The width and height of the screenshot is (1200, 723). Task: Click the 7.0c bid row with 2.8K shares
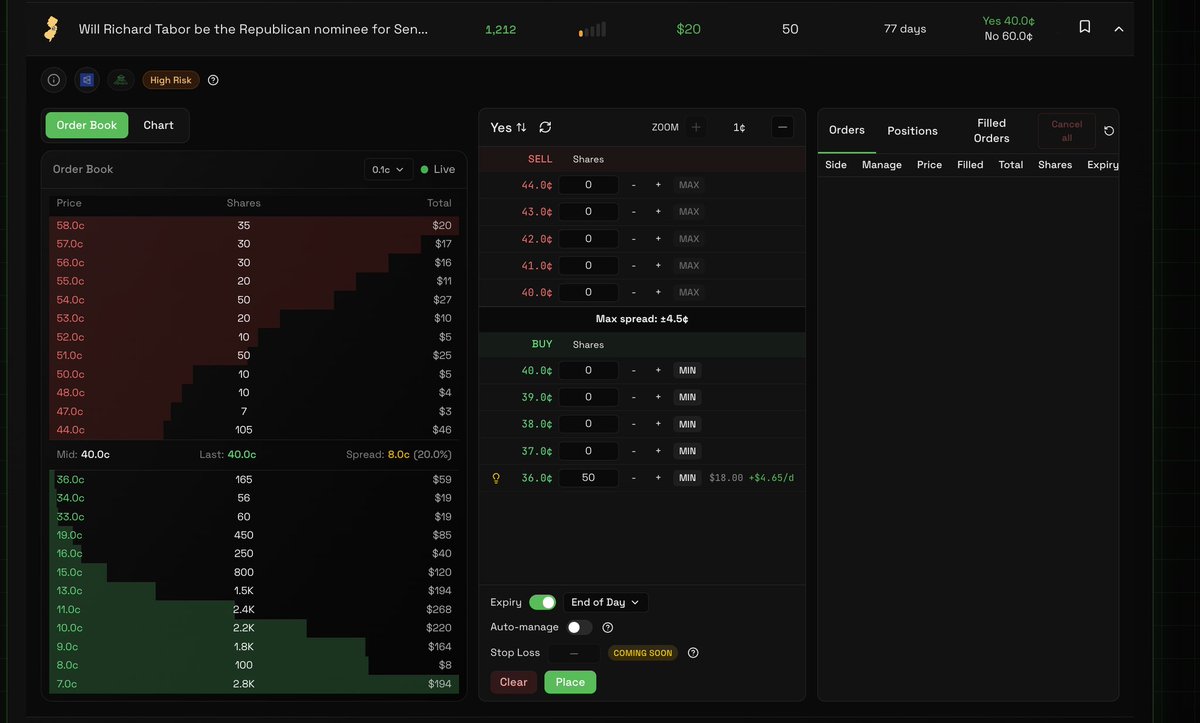tap(254, 684)
